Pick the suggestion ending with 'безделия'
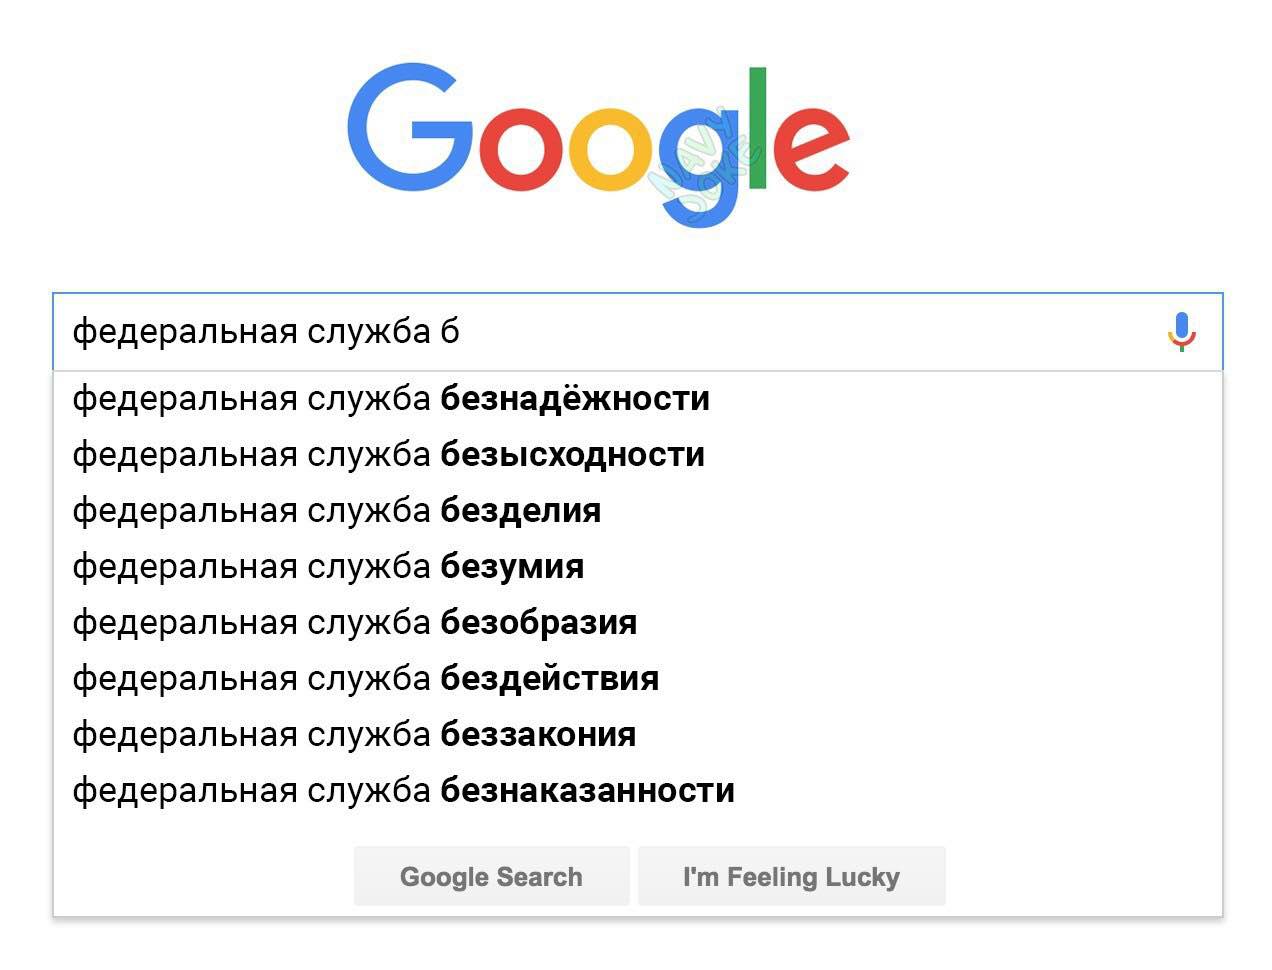 point(336,511)
